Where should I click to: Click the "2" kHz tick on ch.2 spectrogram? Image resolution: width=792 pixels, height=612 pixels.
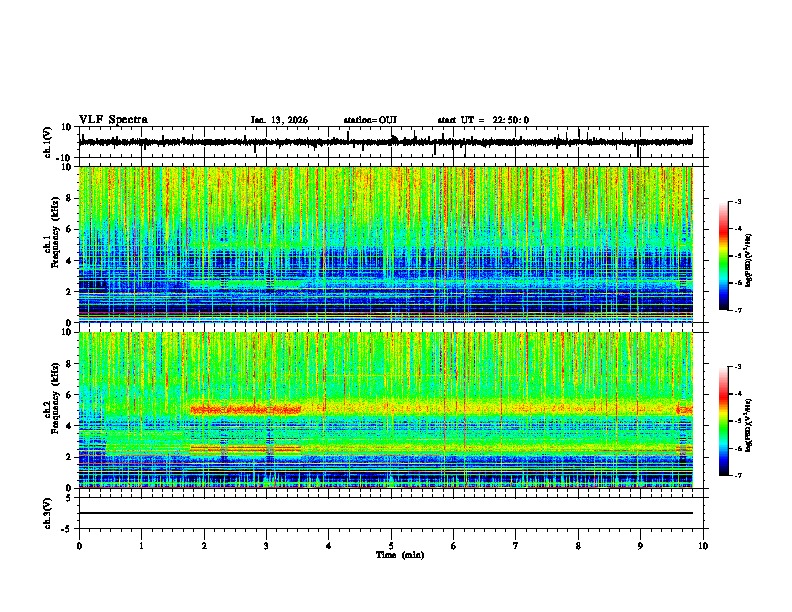[x=70, y=457]
